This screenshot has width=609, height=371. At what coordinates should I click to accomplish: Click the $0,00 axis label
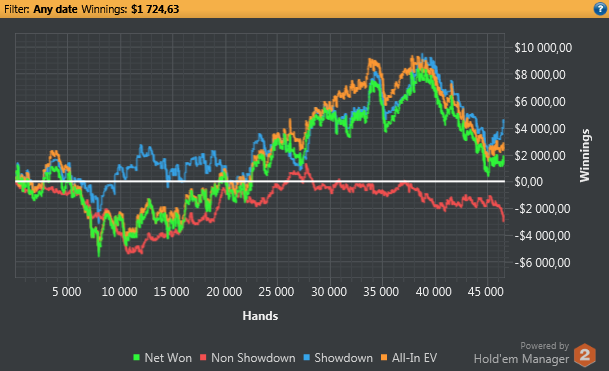tap(529, 182)
